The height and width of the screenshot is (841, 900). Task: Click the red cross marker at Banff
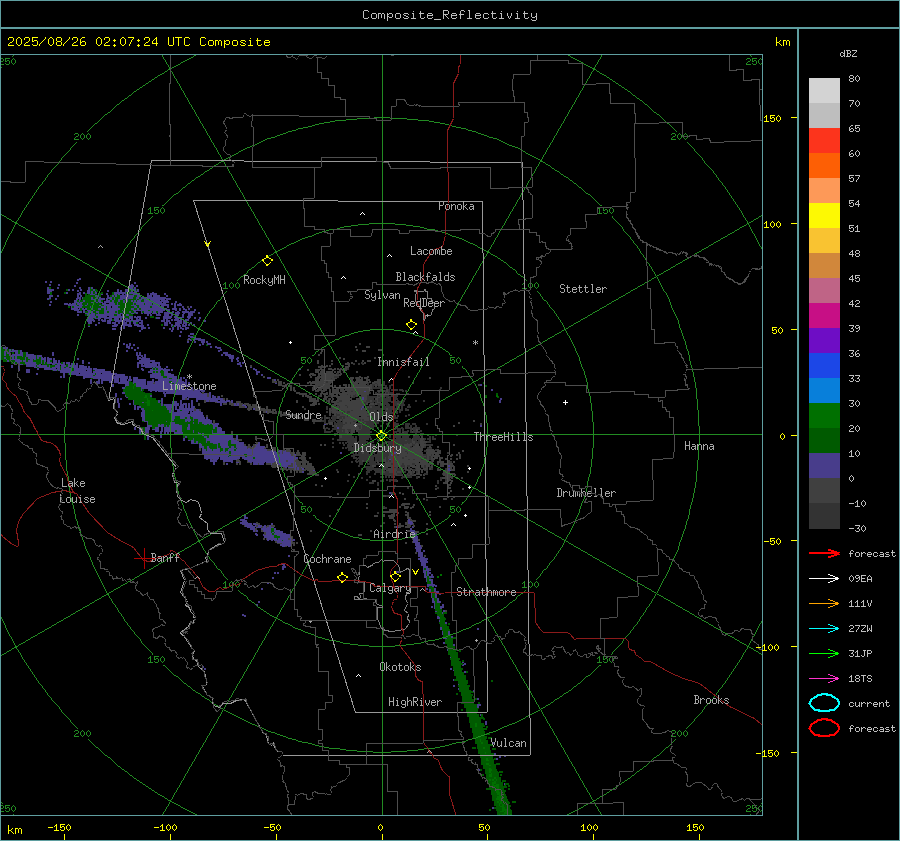click(x=142, y=558)
